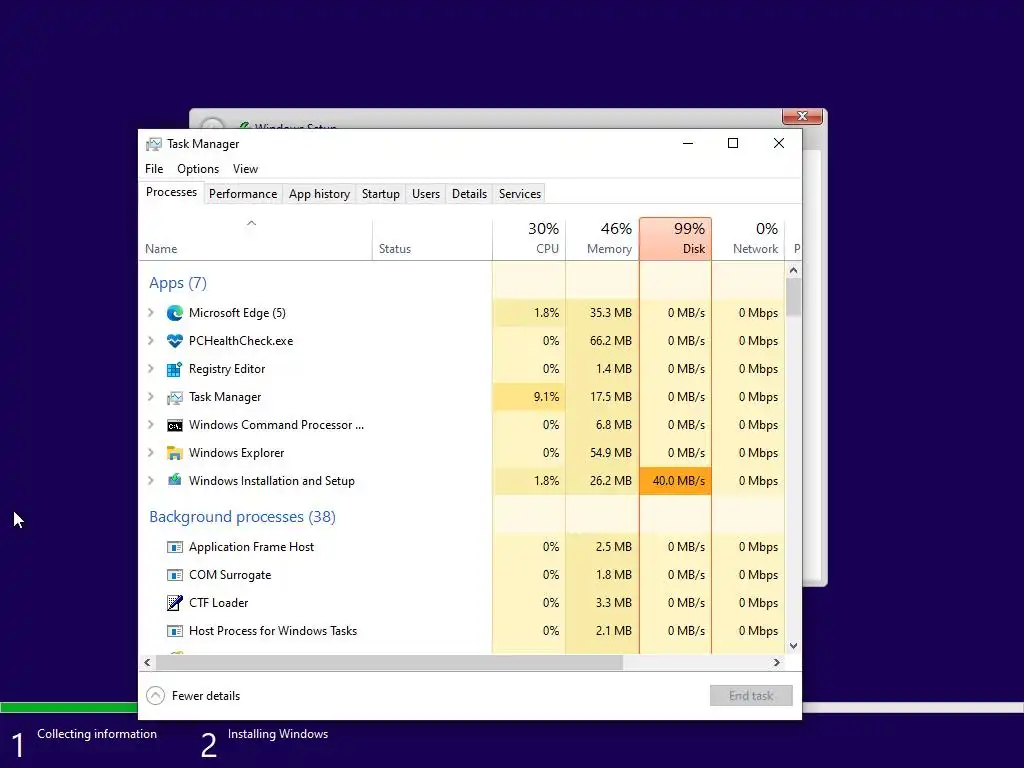
Task: Click Host Process for Windows Tasks icon
Action: coord(174,631)
